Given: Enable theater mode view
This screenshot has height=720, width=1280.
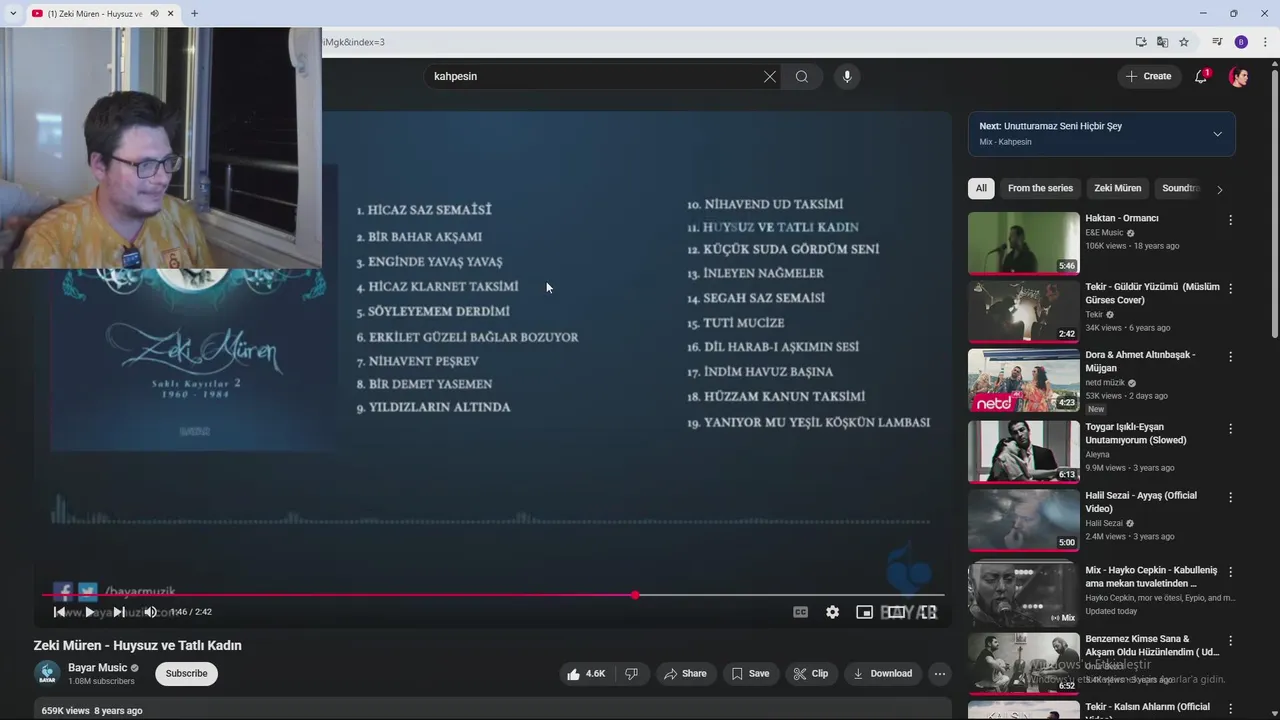Looking at the screenshot, I should 896,612.
